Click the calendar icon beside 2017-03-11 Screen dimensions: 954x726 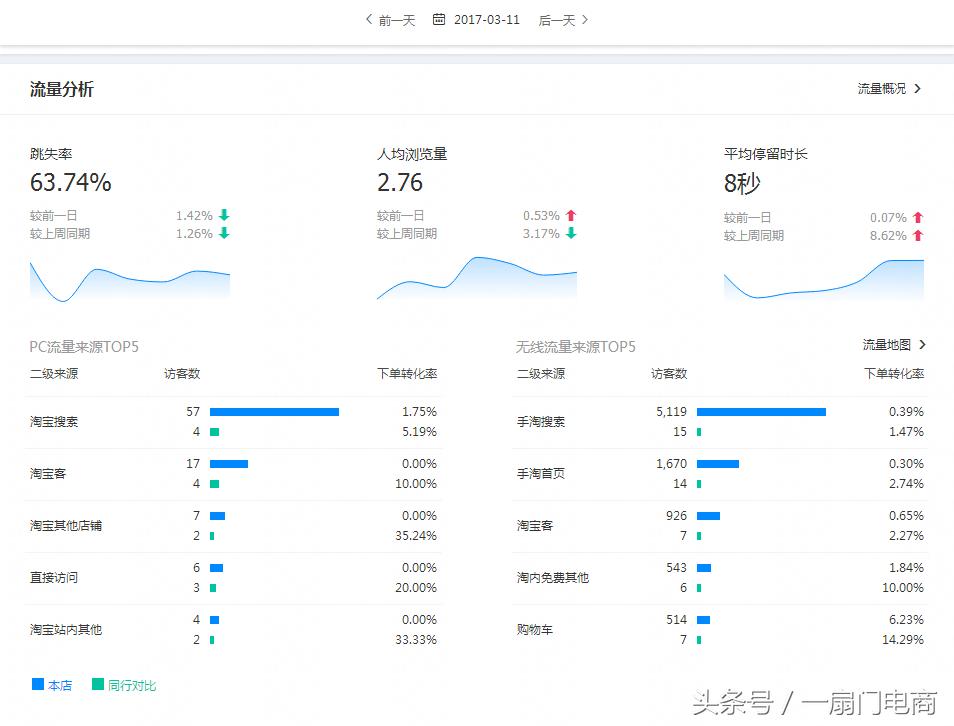click(437, 19)
